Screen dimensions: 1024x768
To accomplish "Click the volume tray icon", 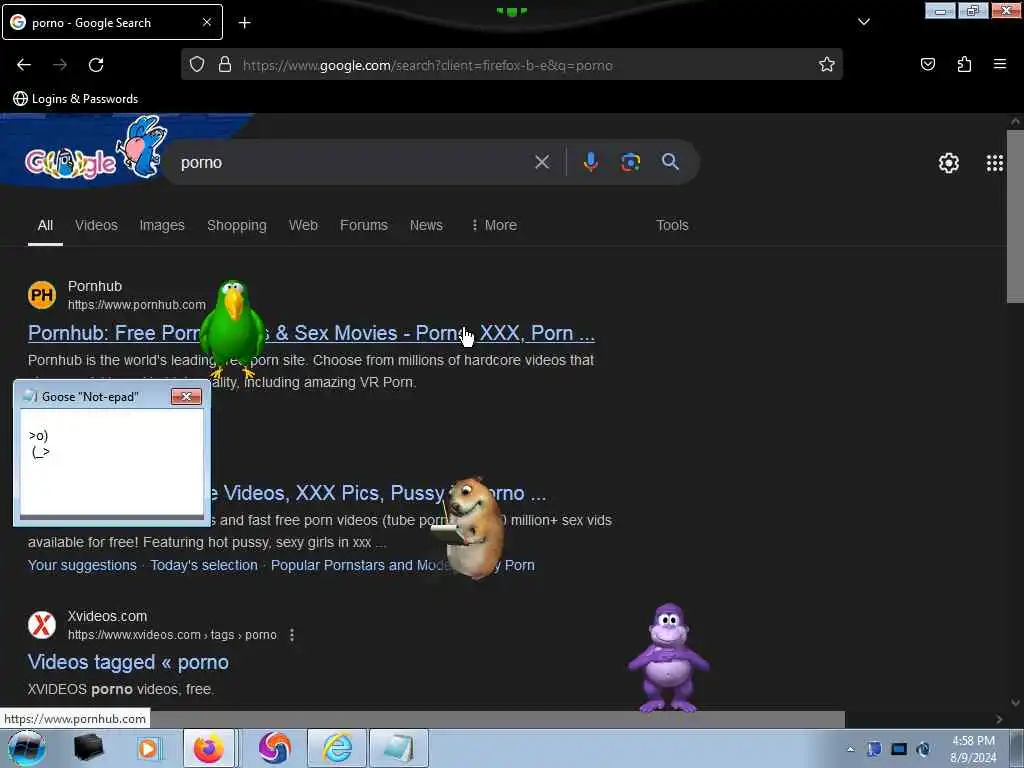I will (923, 749).
